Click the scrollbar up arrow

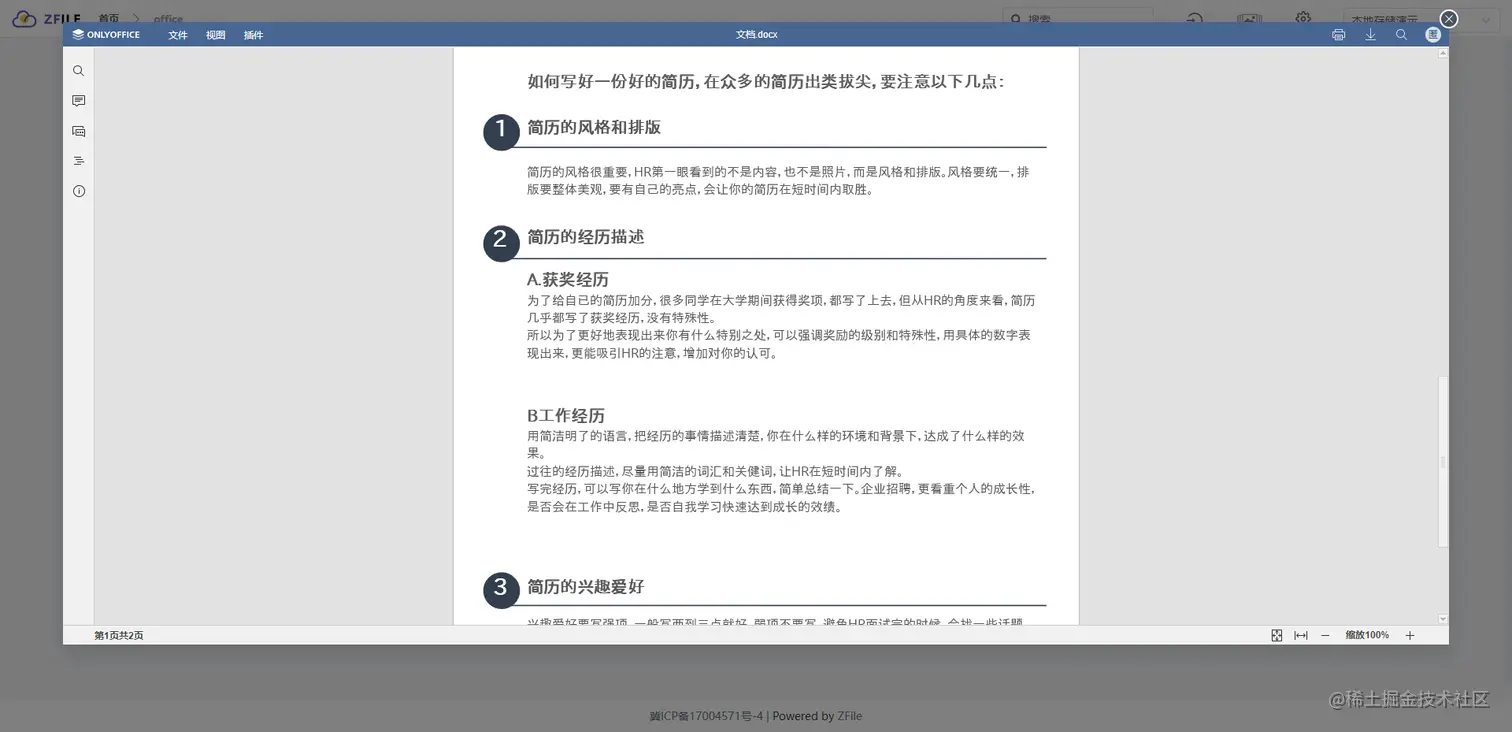[1443, 53]
